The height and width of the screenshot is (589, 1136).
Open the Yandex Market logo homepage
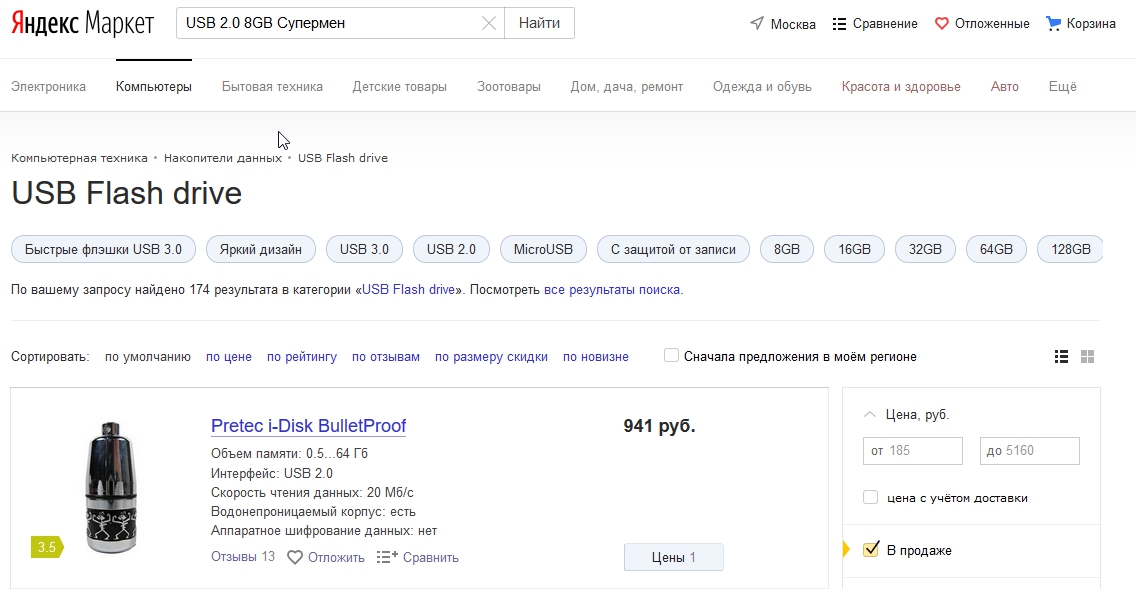tap(83, 23)
